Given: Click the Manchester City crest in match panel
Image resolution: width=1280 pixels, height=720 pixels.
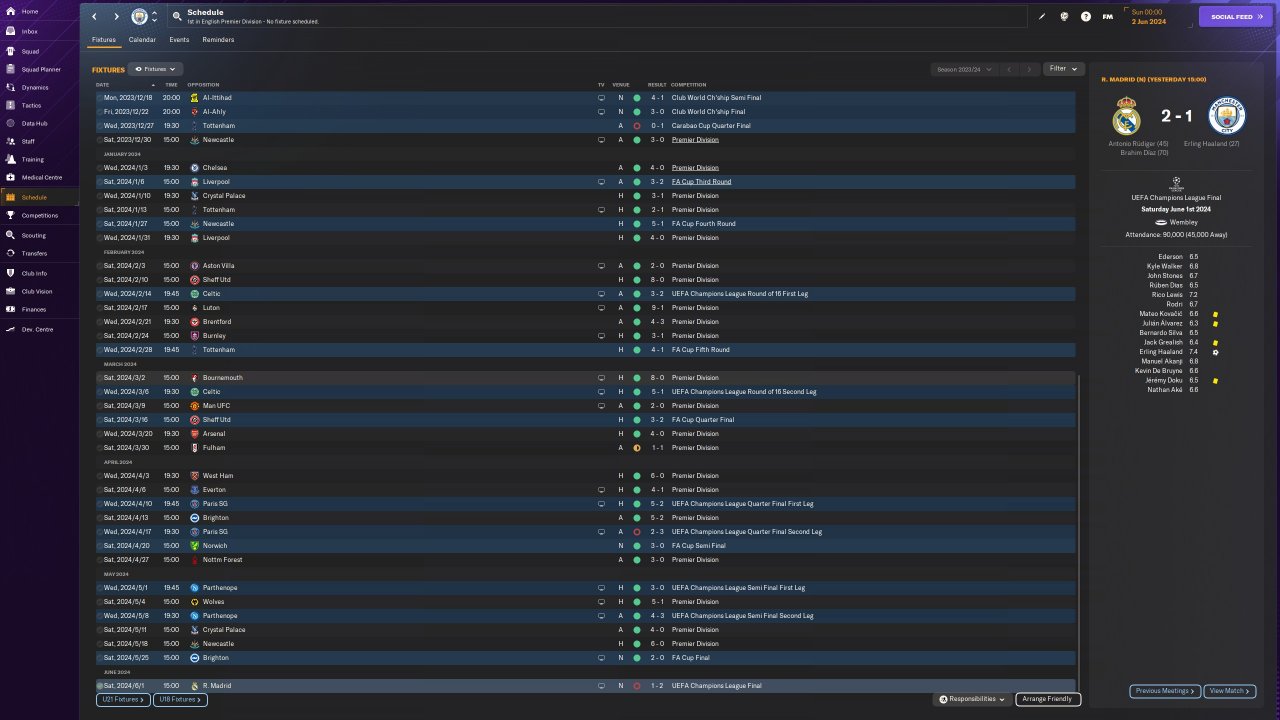Looking at the screenshot, I should click(1226, 116).
